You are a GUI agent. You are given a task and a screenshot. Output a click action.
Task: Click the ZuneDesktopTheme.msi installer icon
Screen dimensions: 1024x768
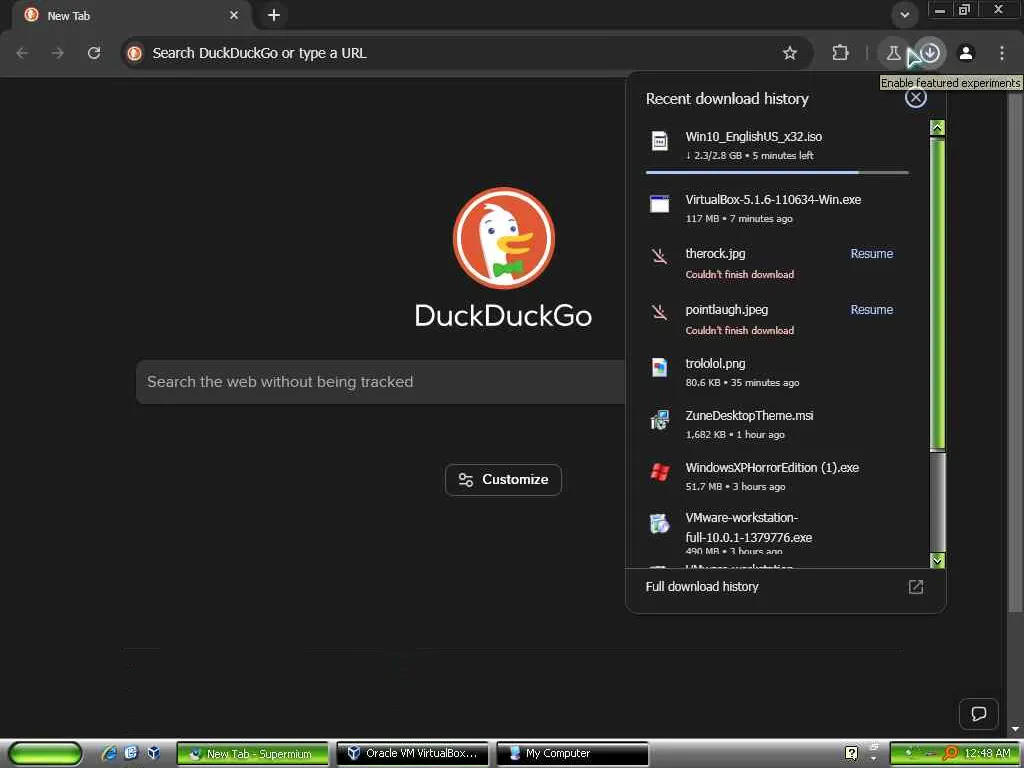point(660,420)
